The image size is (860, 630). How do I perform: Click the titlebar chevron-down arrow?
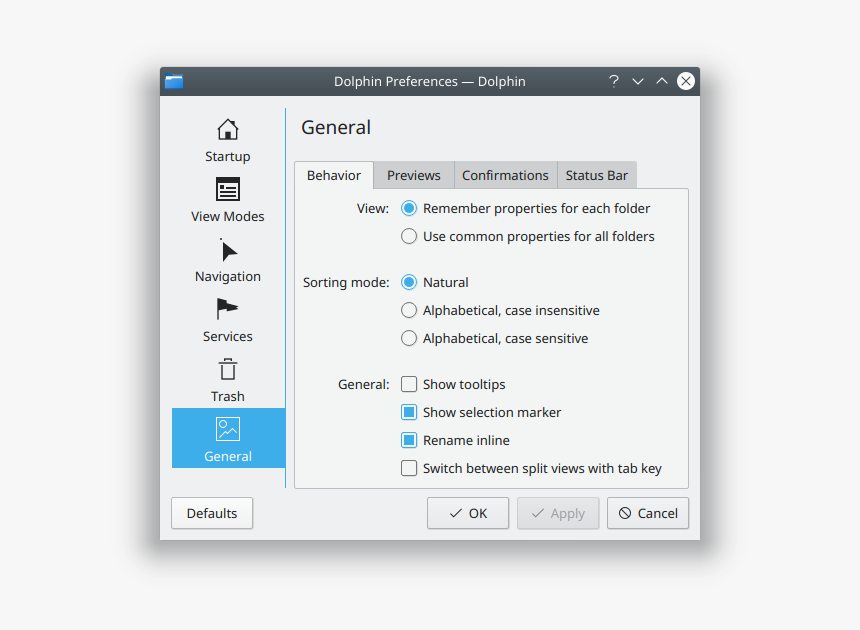click(638, 81)
